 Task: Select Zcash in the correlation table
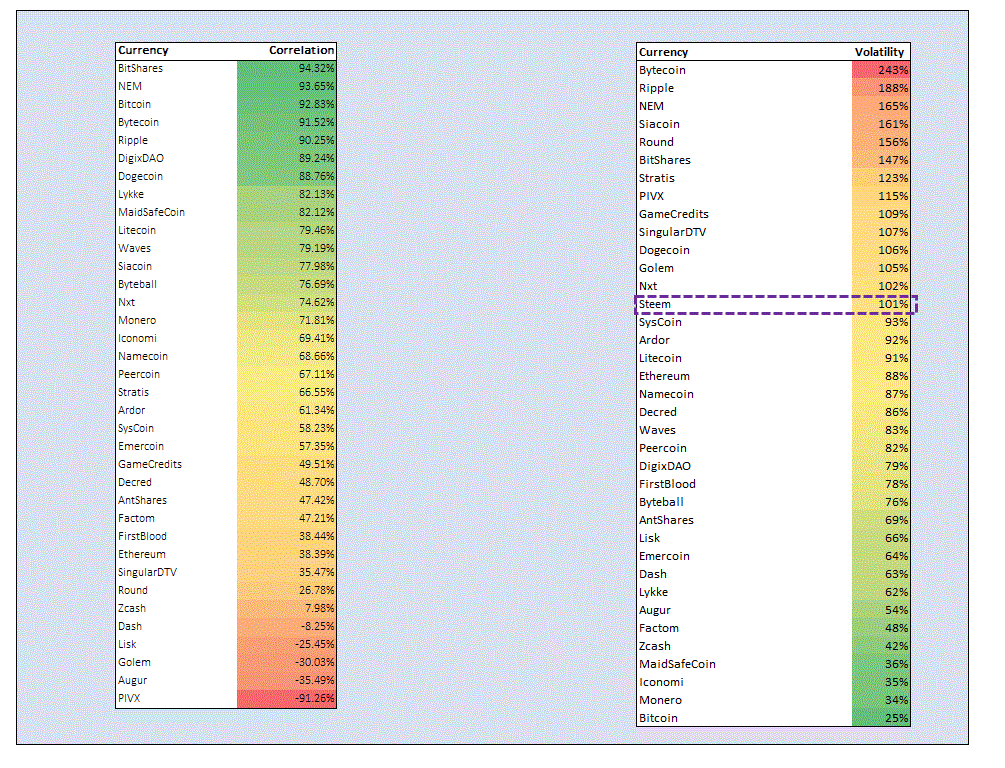point(132,608)
